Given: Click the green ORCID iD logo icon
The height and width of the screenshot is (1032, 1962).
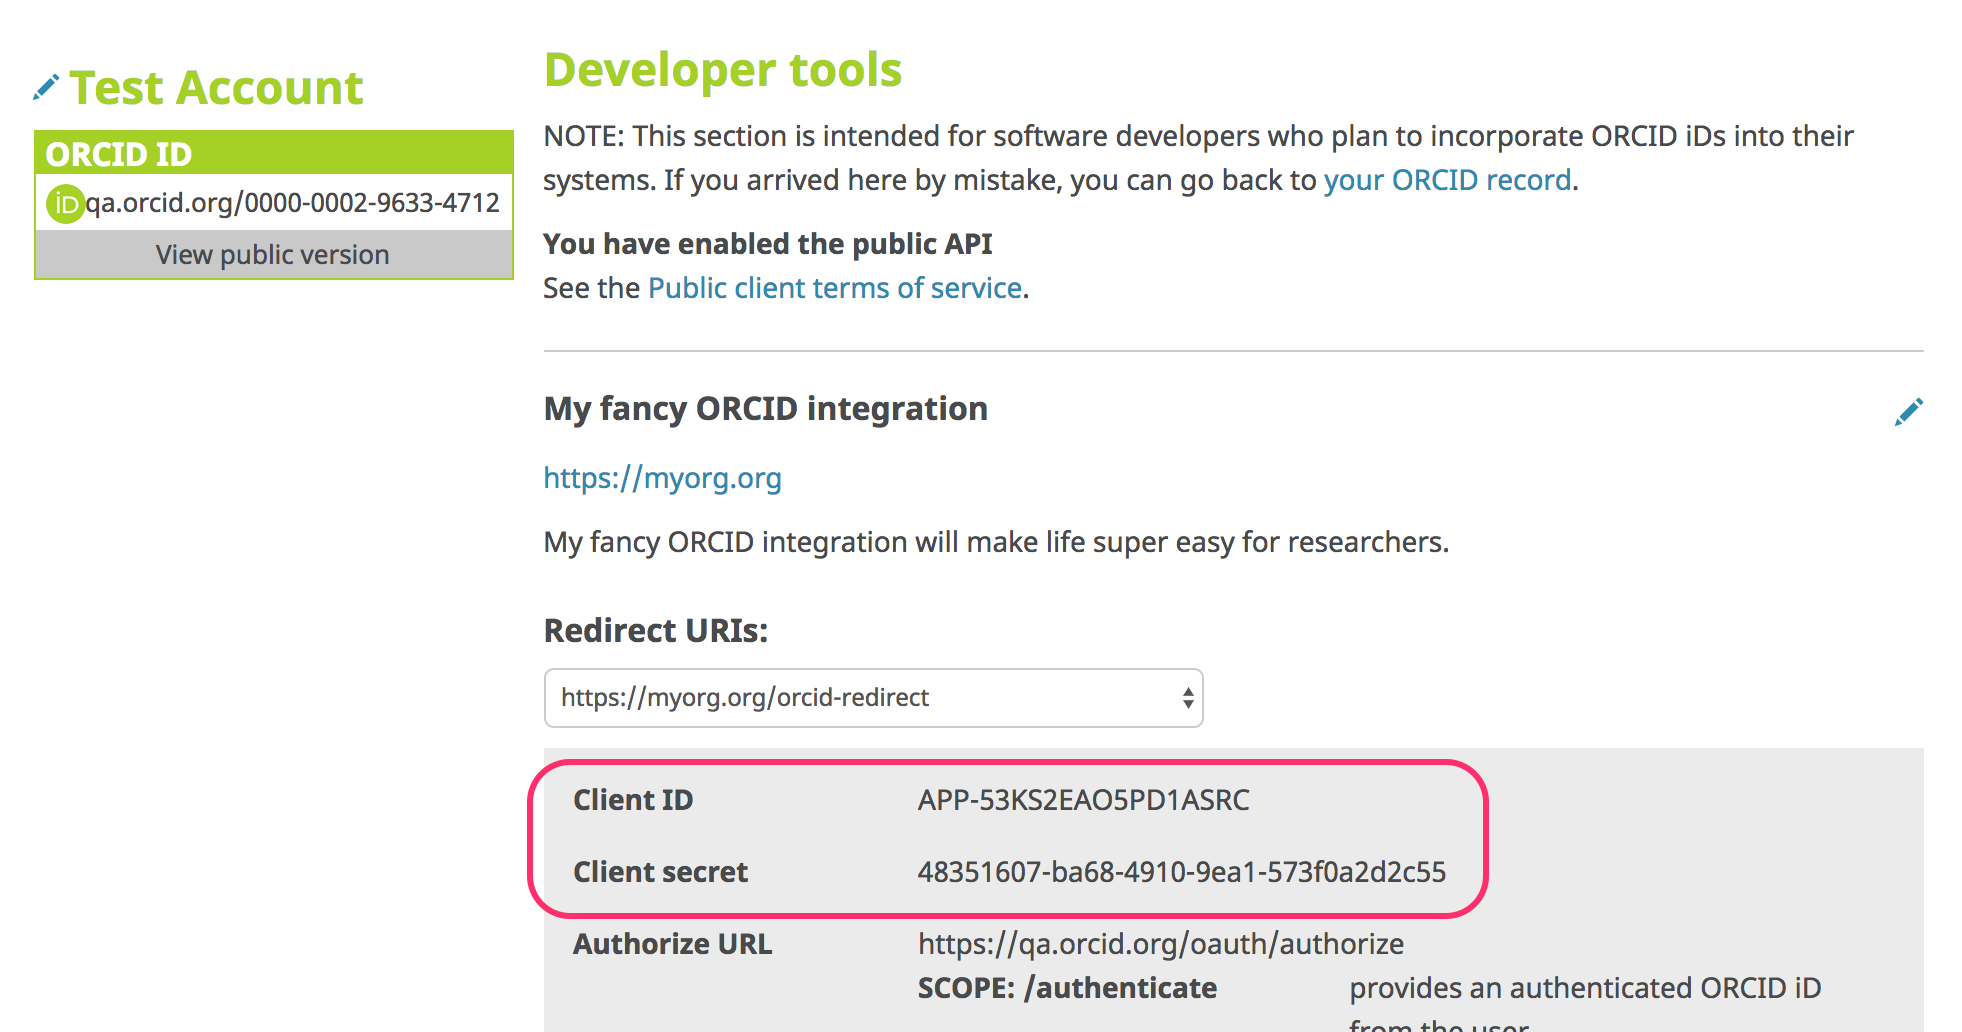Looking at the screenshot, I should point(65,204).
